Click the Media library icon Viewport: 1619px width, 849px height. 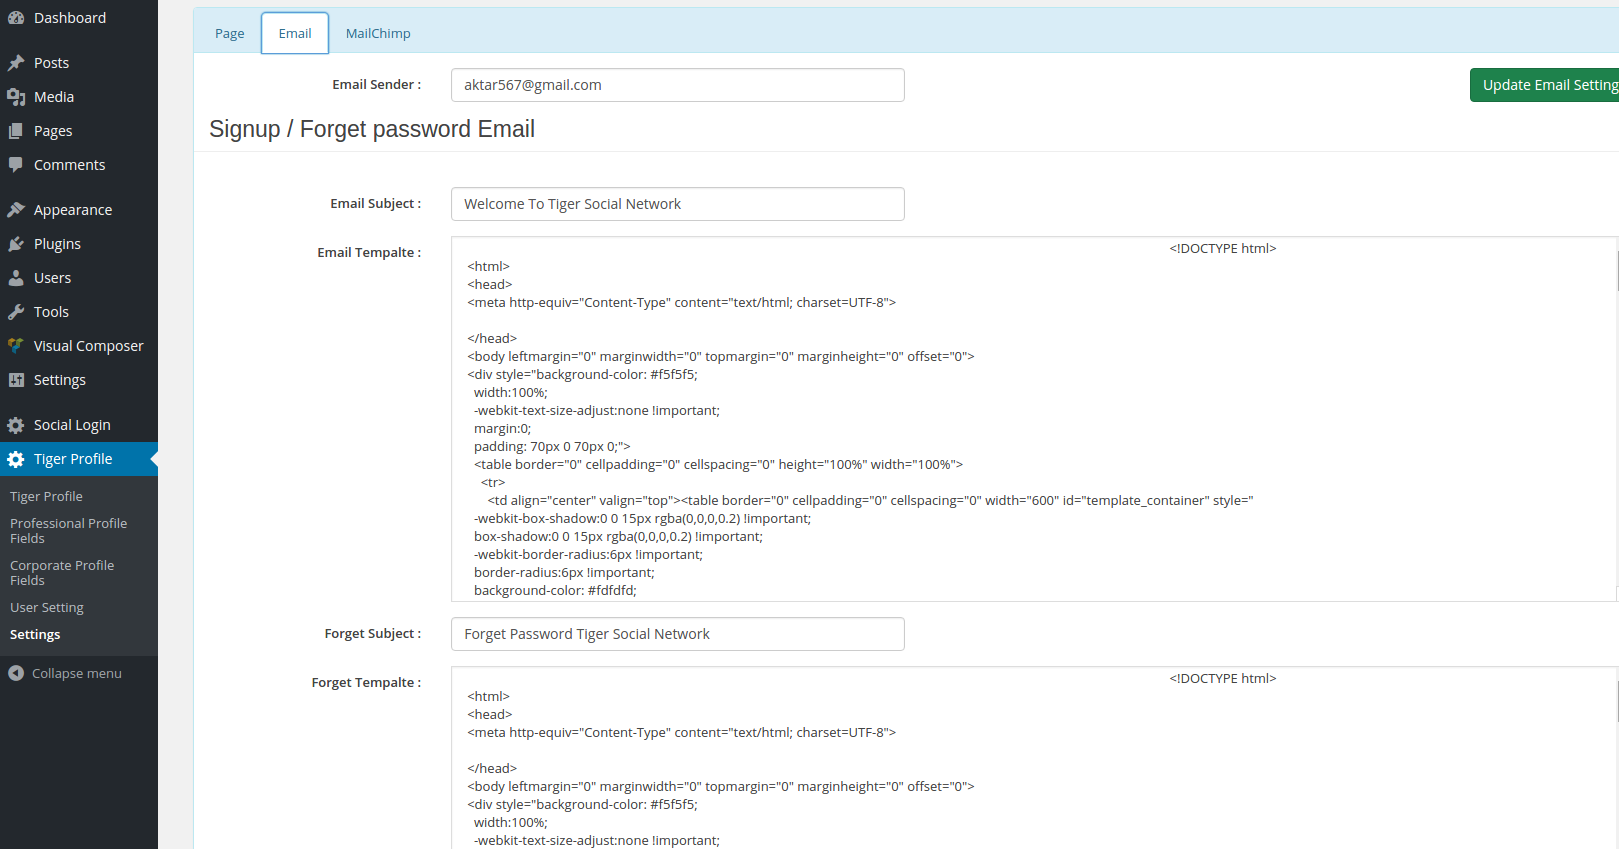click(x=16, y=97)
